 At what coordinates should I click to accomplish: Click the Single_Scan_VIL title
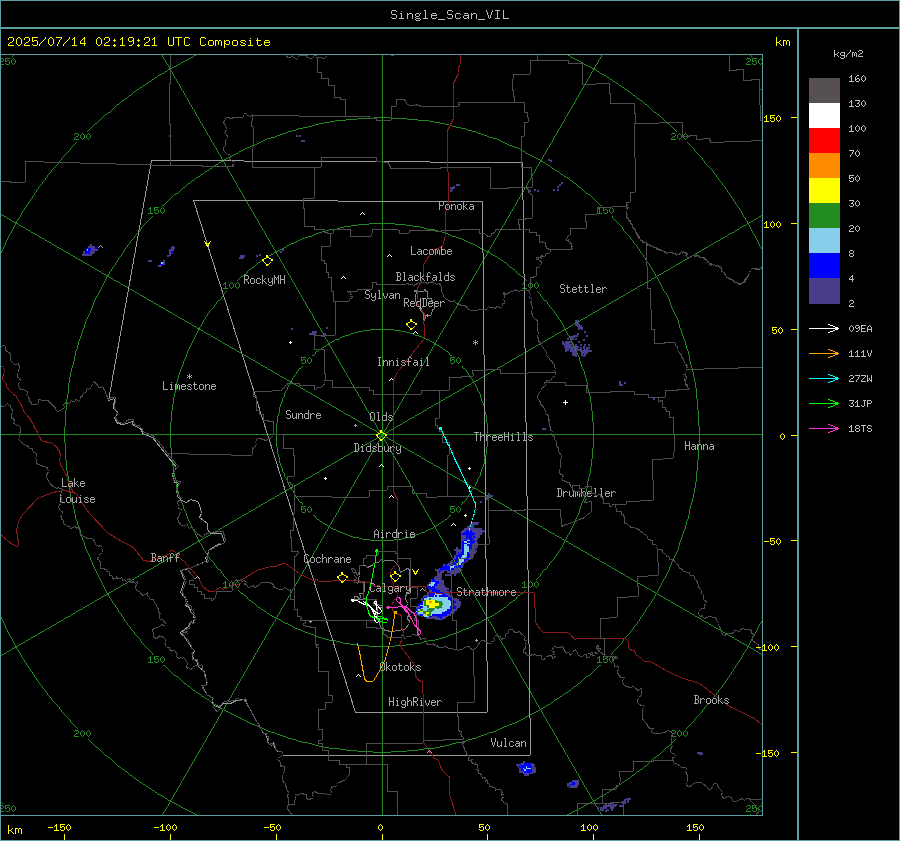[449, 15]
